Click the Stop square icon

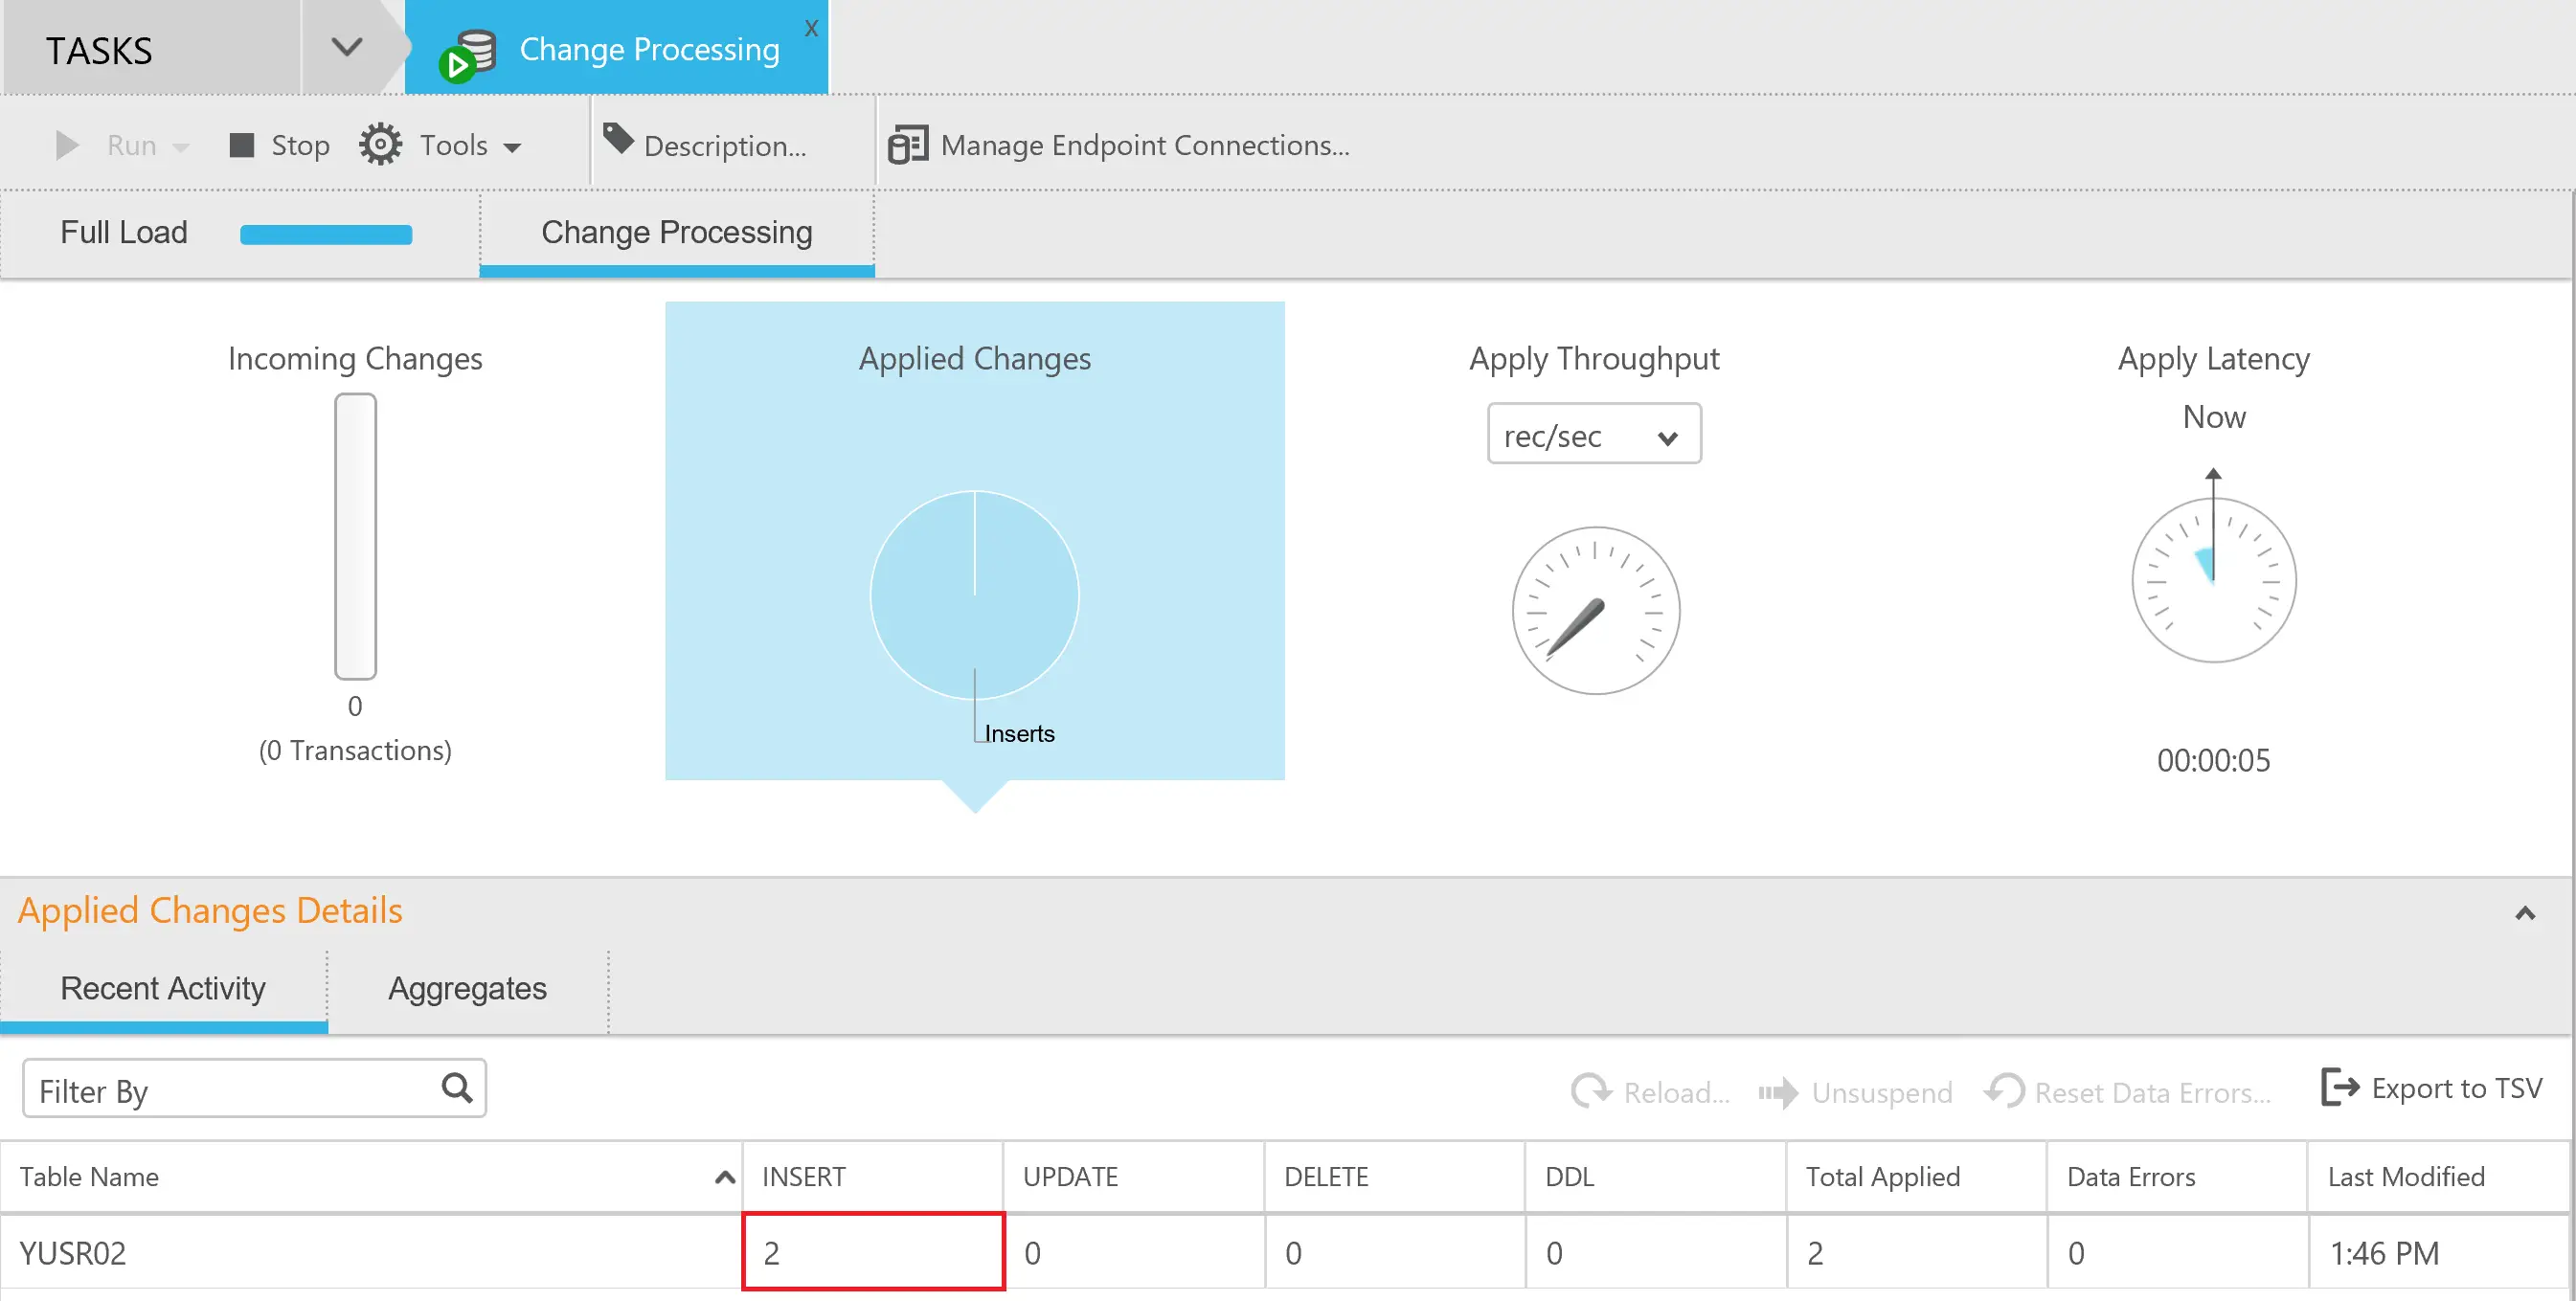242,146
